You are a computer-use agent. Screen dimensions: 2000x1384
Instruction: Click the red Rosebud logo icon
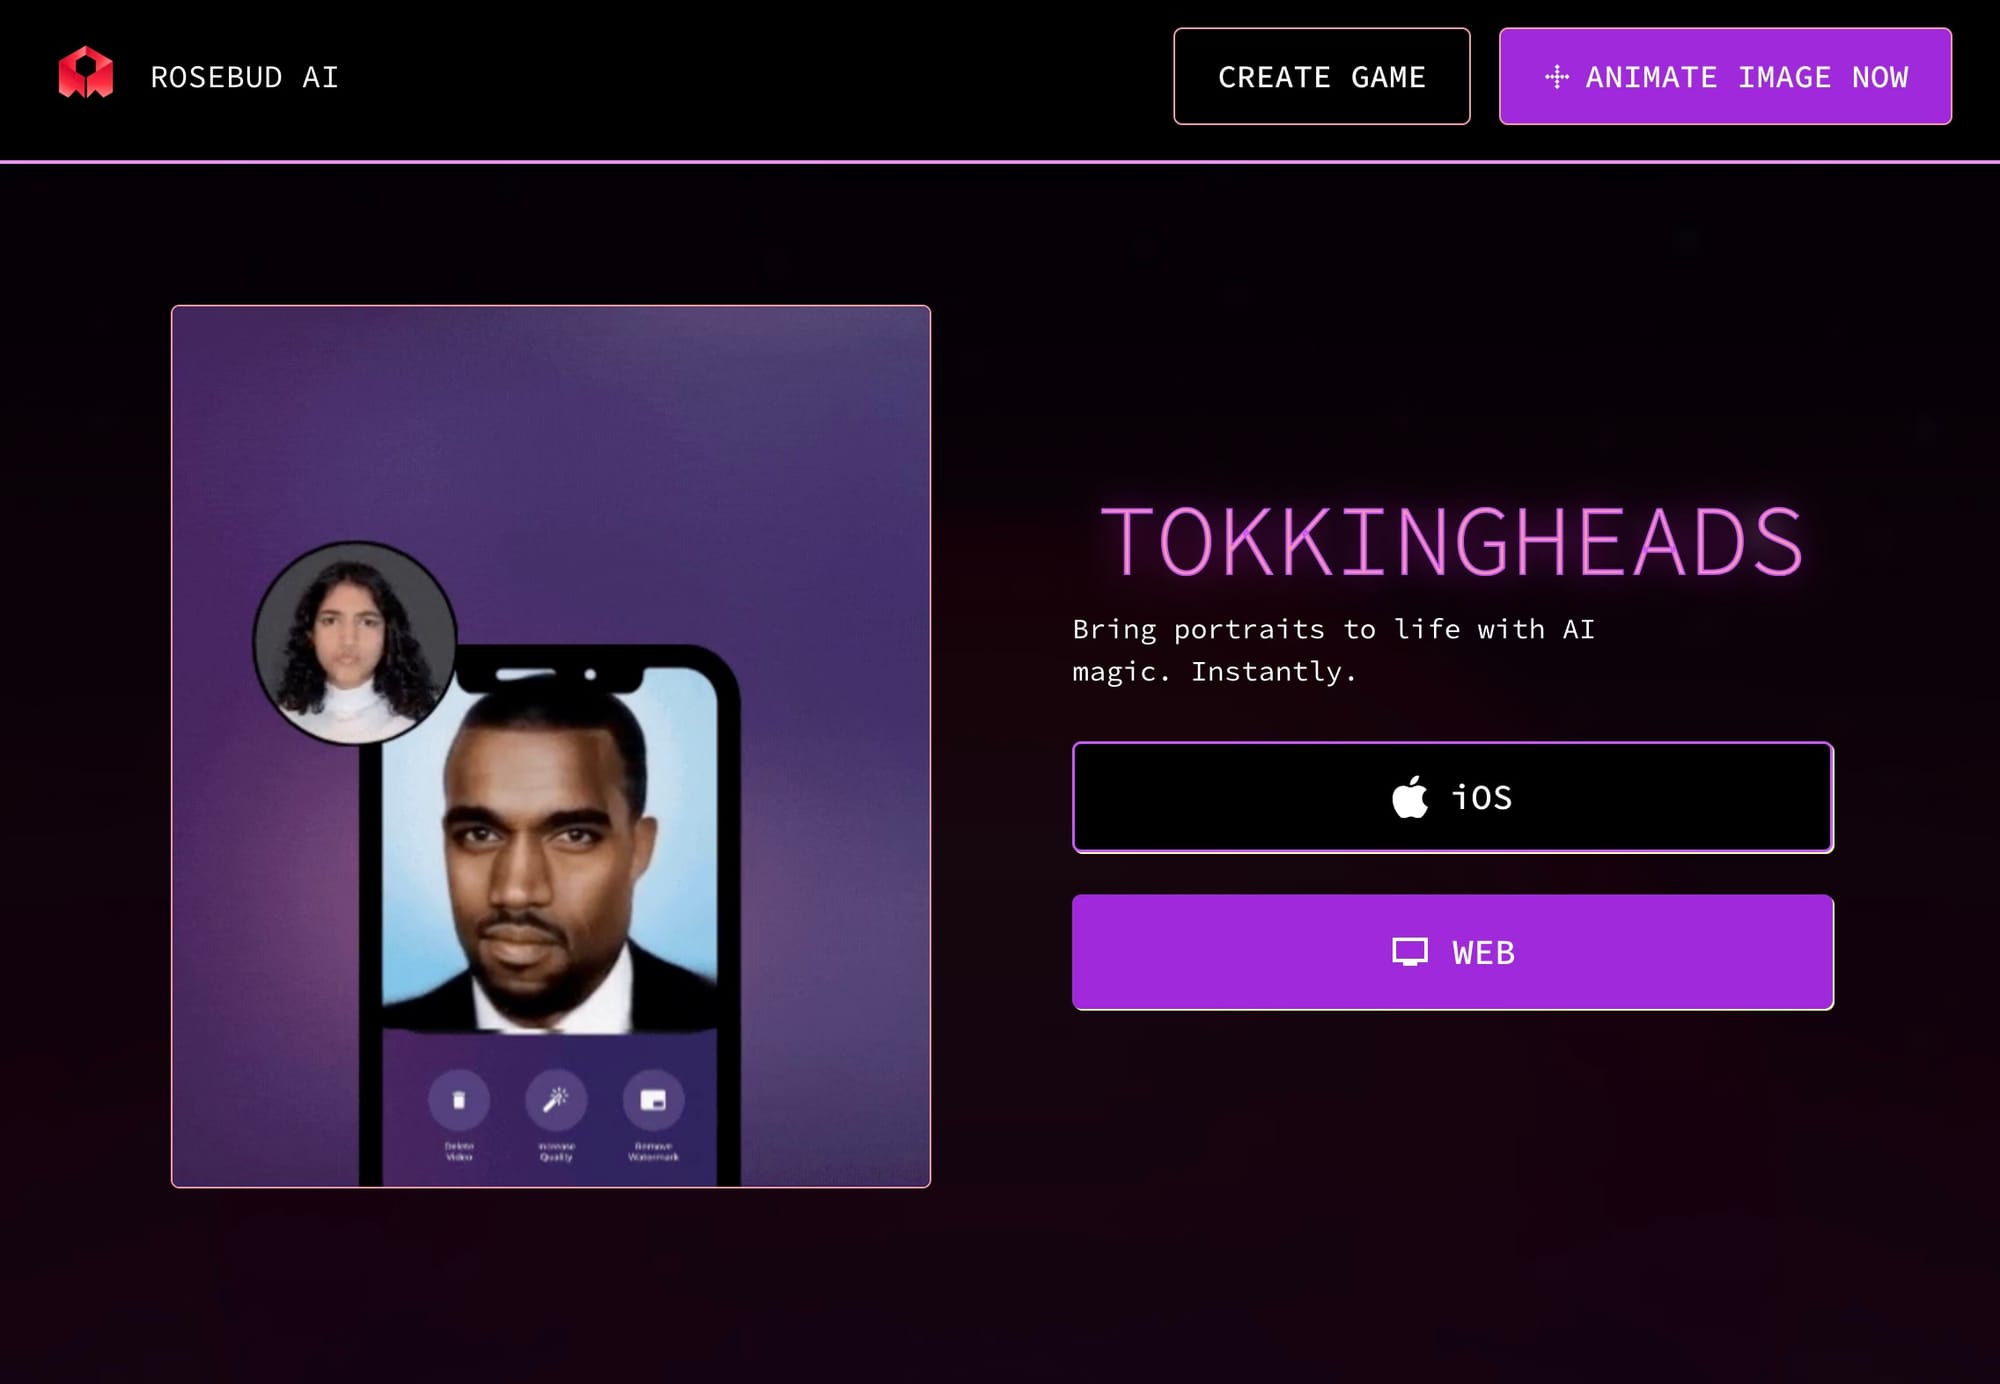click(x=86, y=73)
